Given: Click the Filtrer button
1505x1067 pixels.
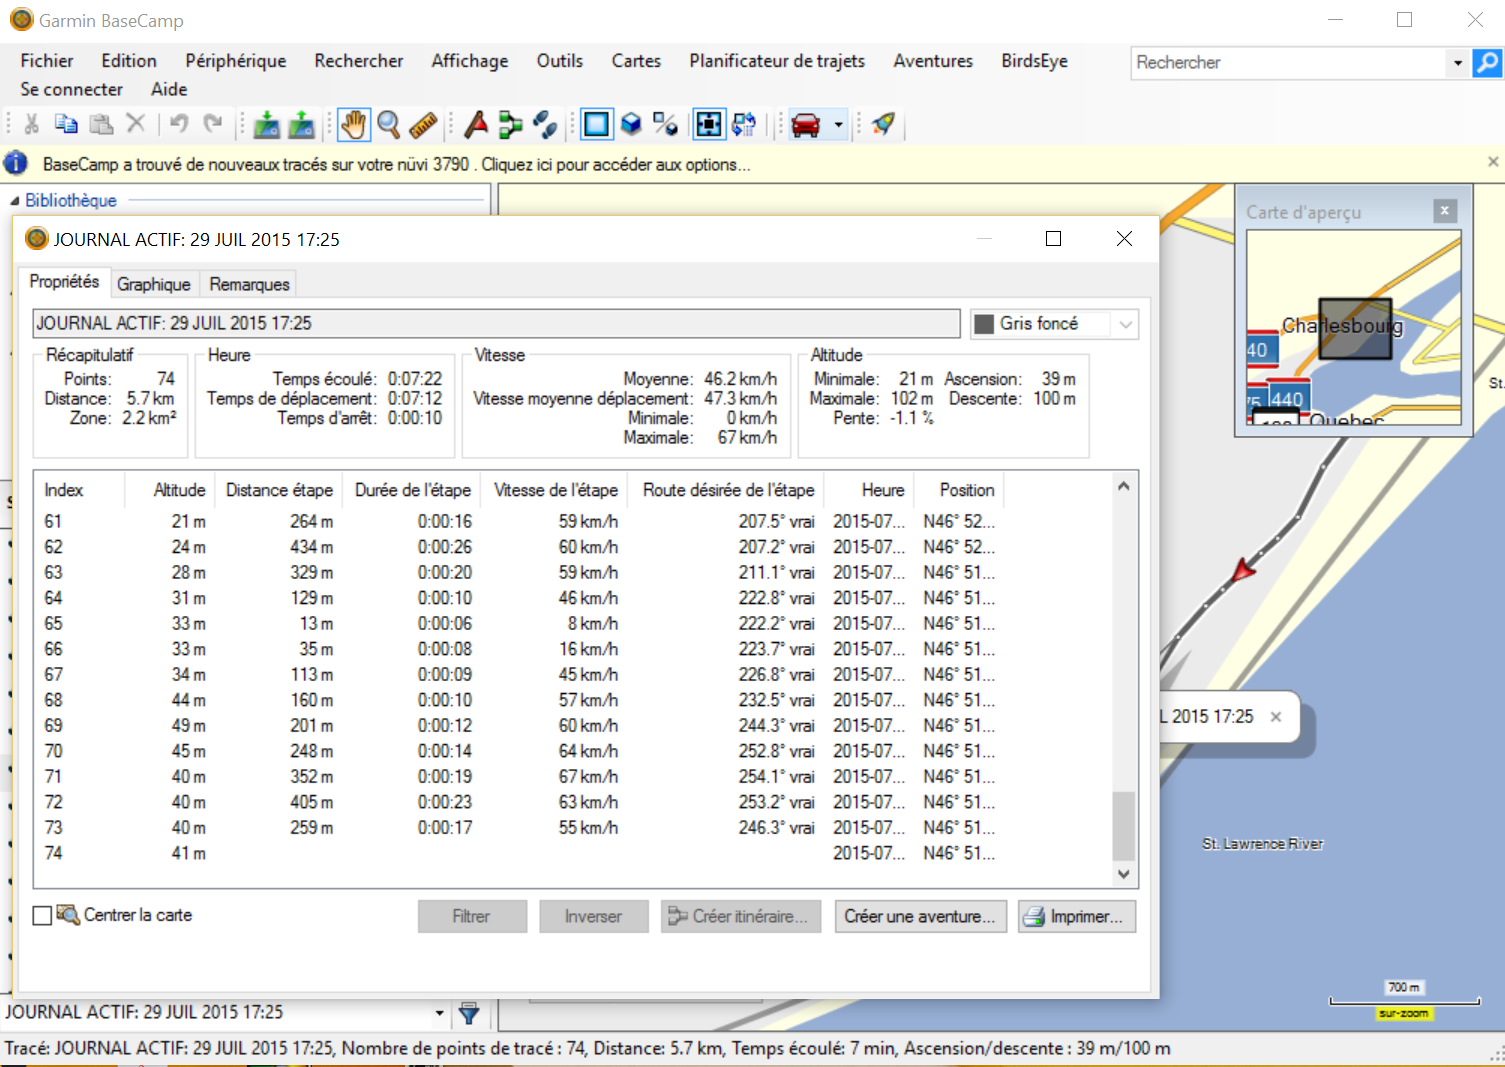Looking at the screenshot, I should point(472,917).
